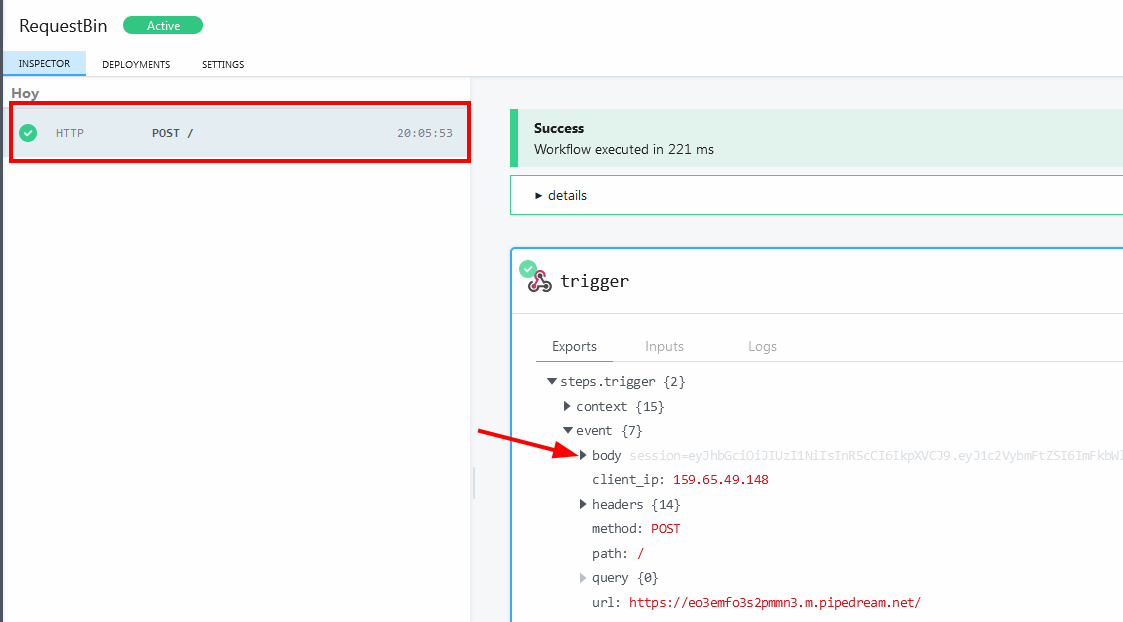
Task: Click the pipedream.net url value
Action: point(774,603)
